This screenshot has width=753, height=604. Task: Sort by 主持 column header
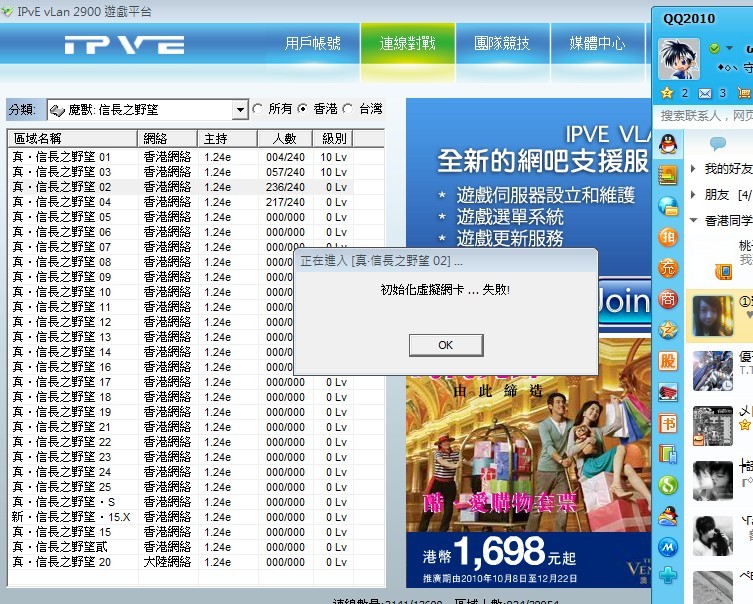(227, 139)
